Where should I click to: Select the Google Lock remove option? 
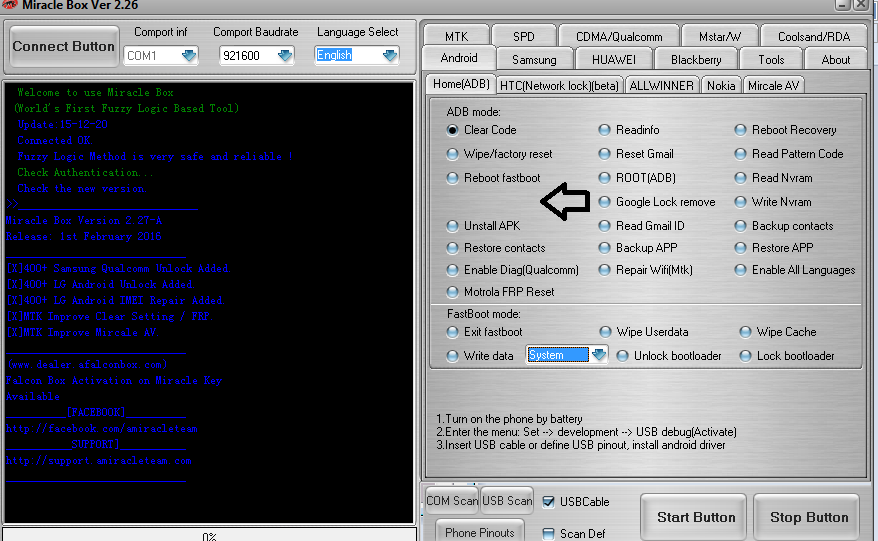click(605, 202)
